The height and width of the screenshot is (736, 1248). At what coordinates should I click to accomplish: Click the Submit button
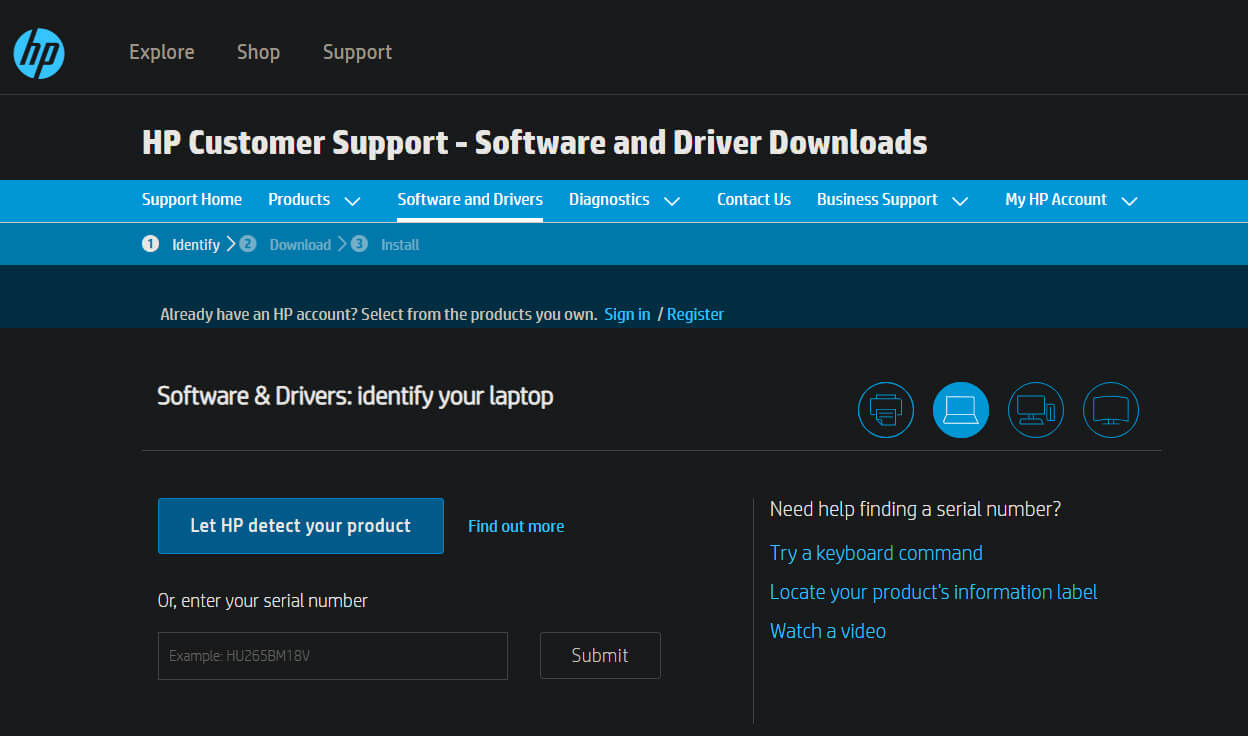click(600, 655)
